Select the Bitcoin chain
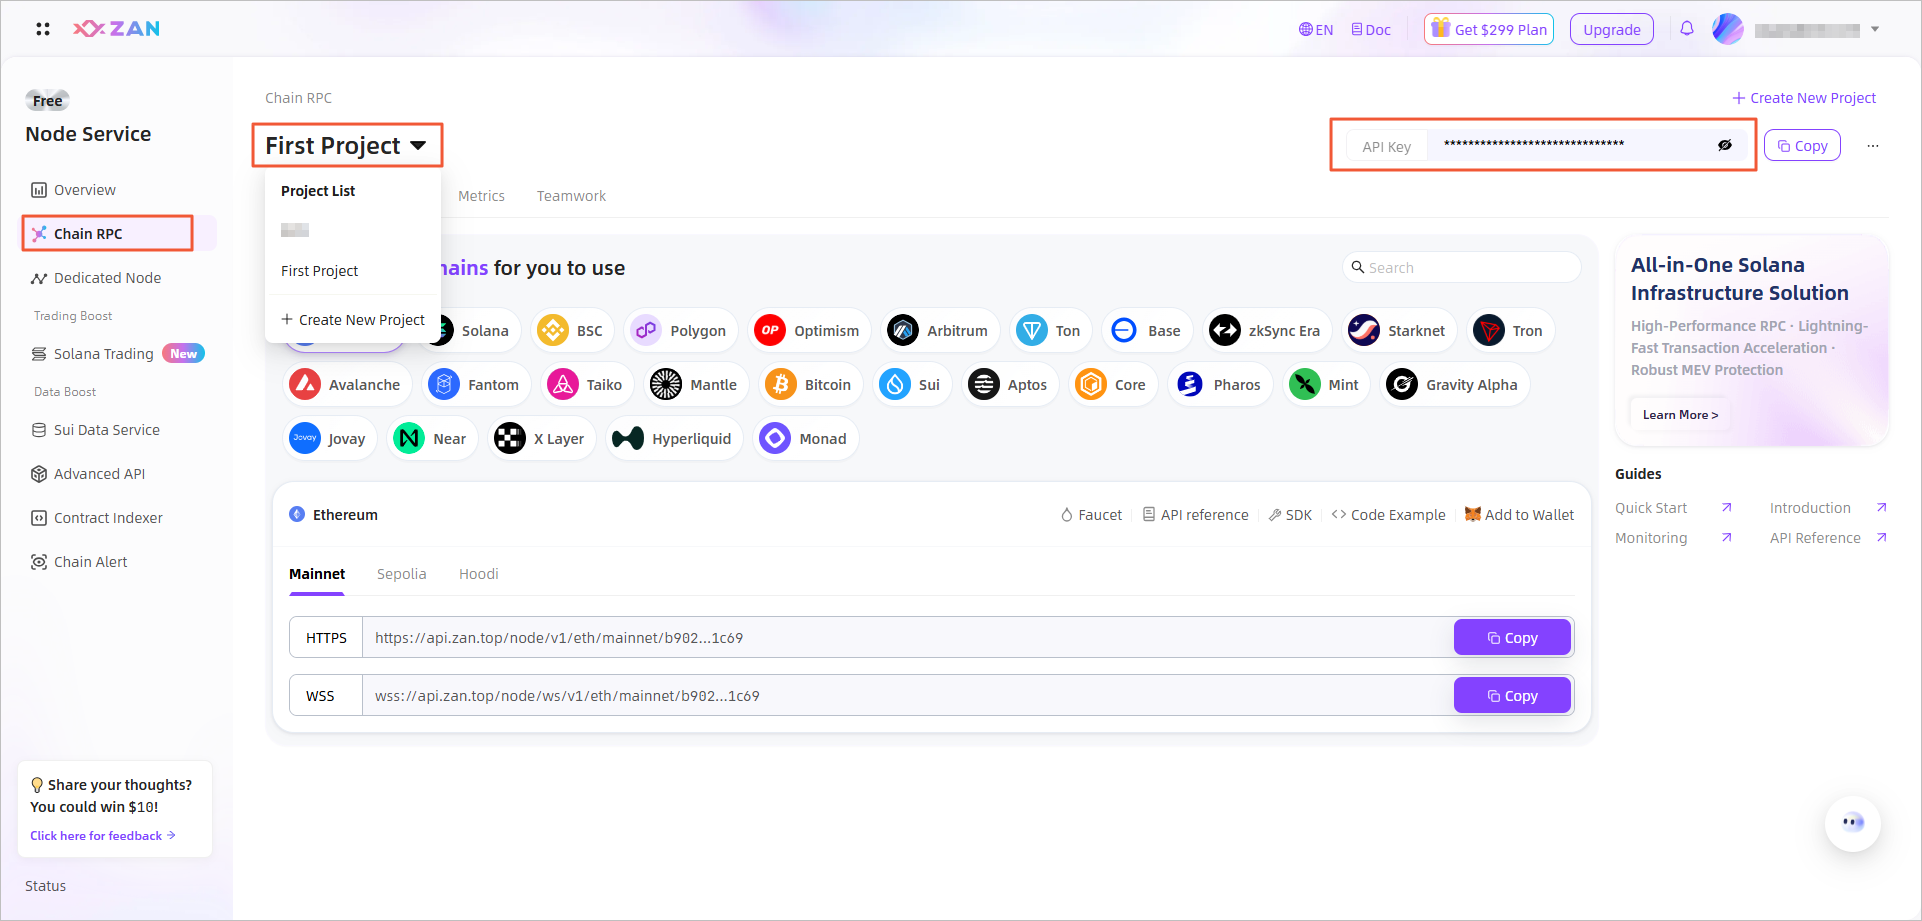Screen dimensions: 1922x921 tap(810, 385)
